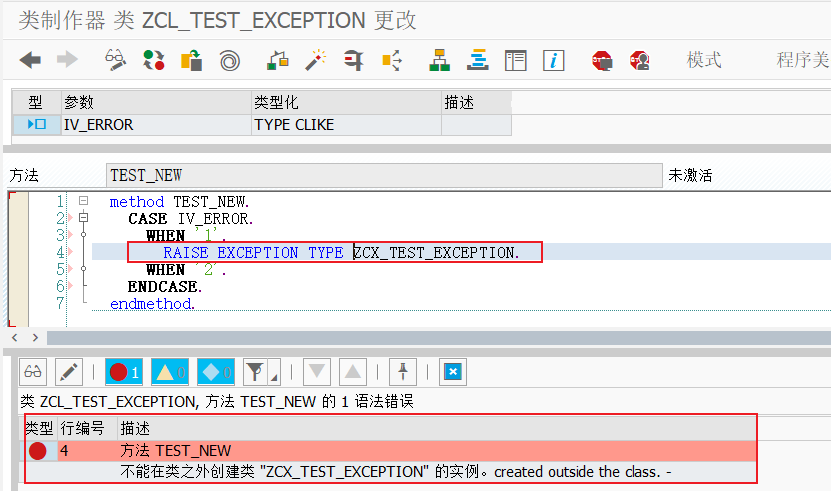Click the ENDCASE. code line
The height and width of the screenshot is (491, 831).
pos(165,286)
